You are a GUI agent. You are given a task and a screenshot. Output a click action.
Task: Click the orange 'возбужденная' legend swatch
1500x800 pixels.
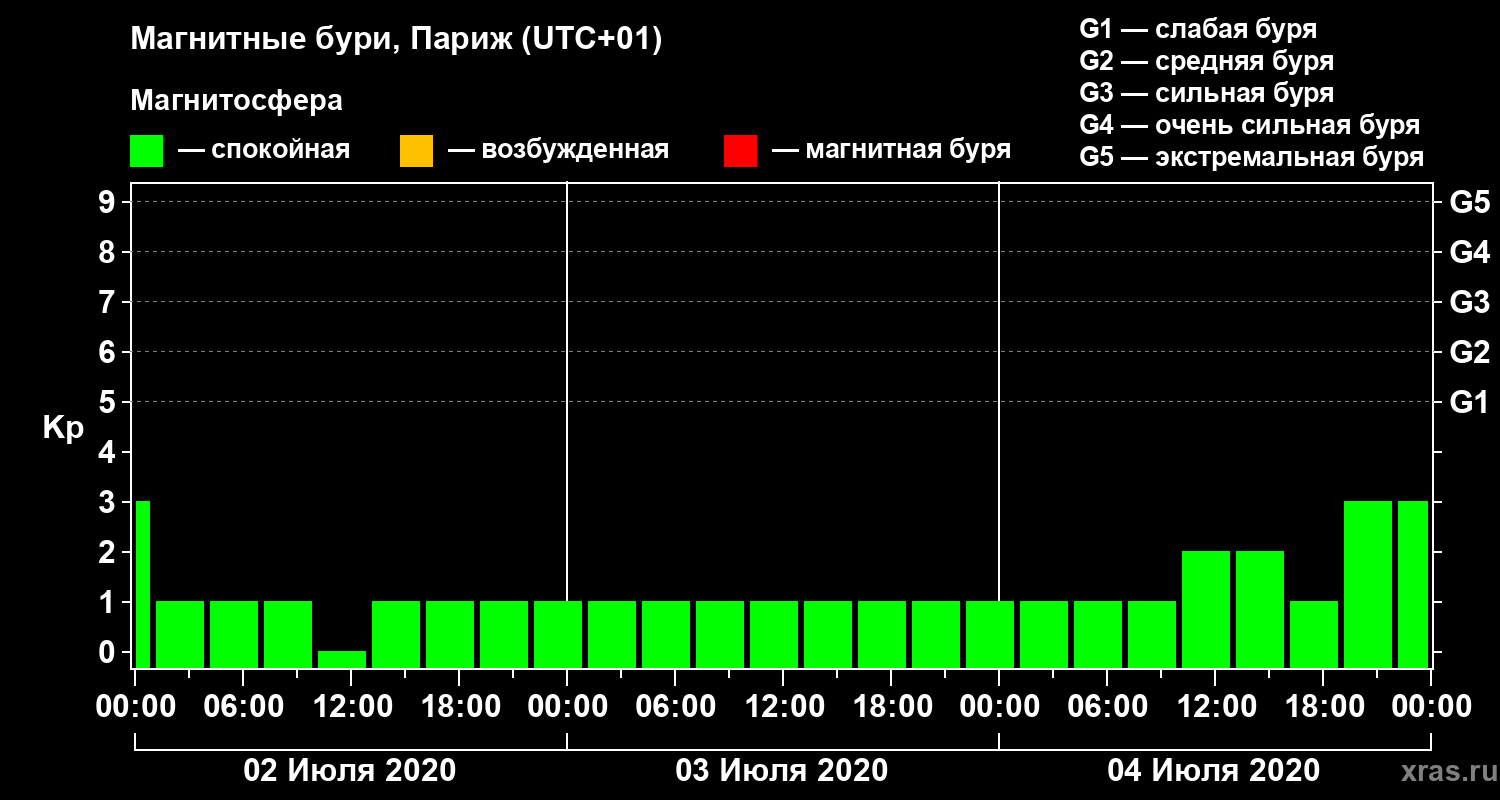[x=416, y=151]
